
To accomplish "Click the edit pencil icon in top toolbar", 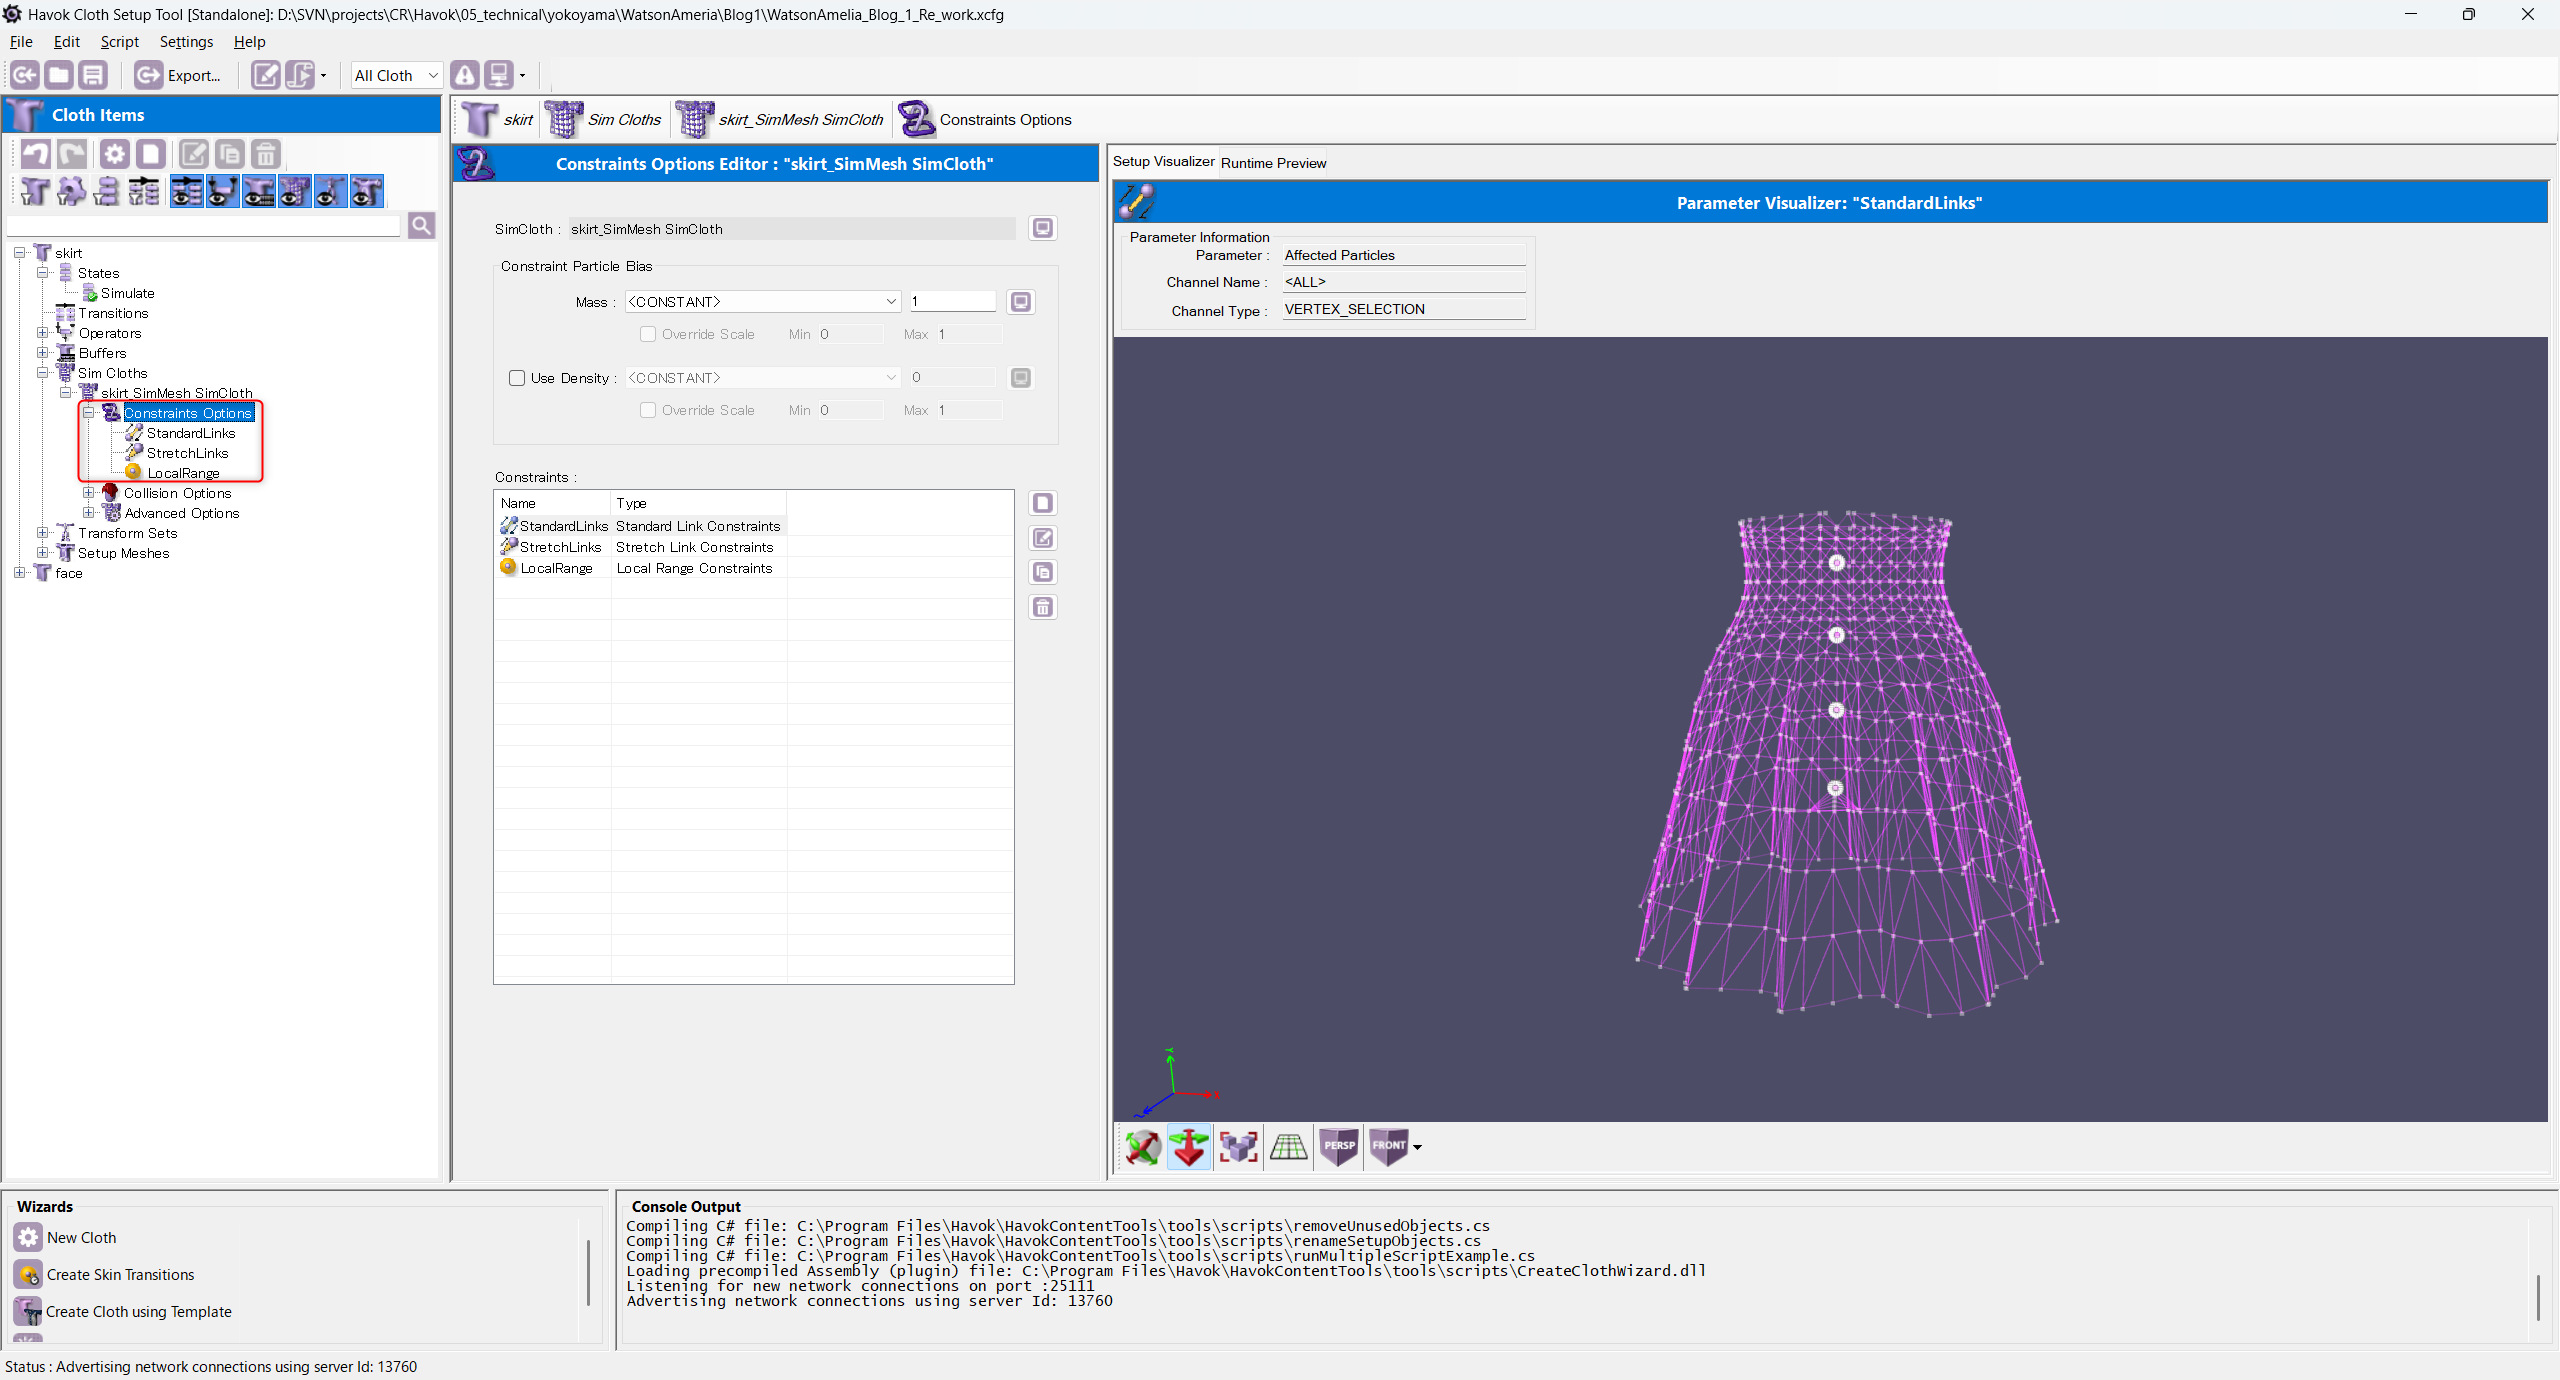I will point(265,75).
